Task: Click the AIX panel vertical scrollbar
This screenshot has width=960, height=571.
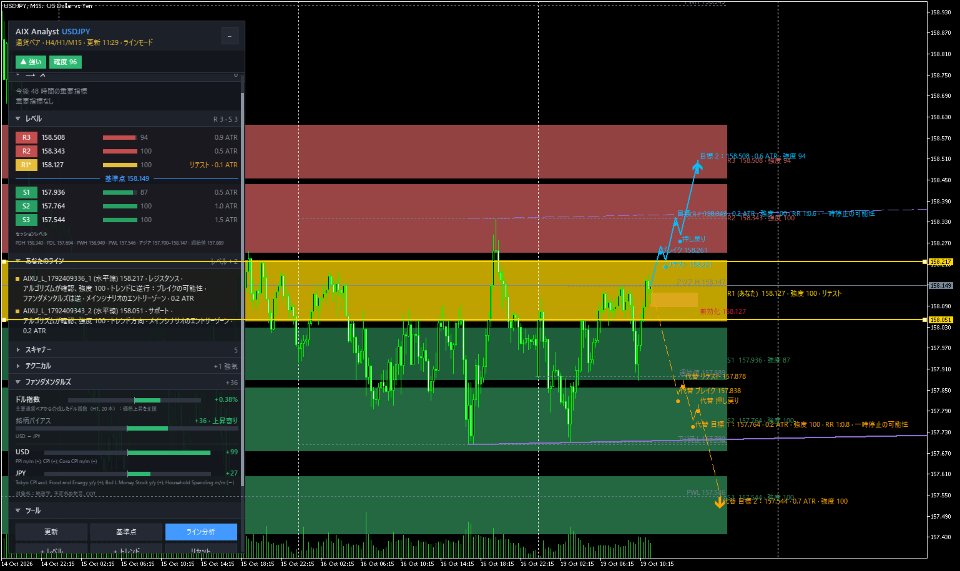Action: click(x=242, y=288)
